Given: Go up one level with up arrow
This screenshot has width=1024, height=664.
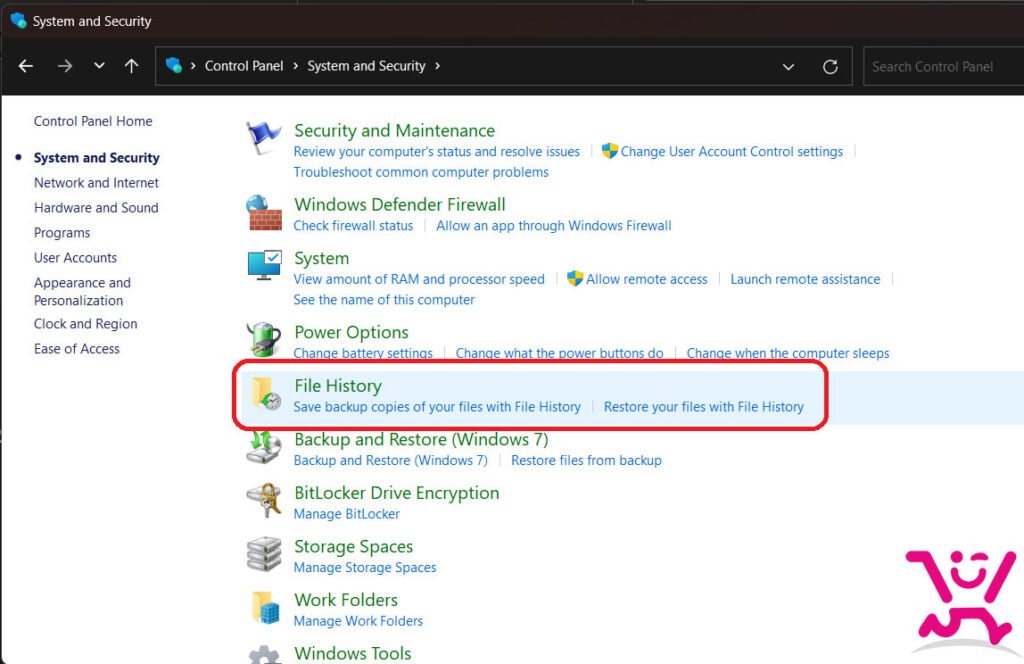Looking at the screenshot, I should pyautogui.click(x=131, y=66).
